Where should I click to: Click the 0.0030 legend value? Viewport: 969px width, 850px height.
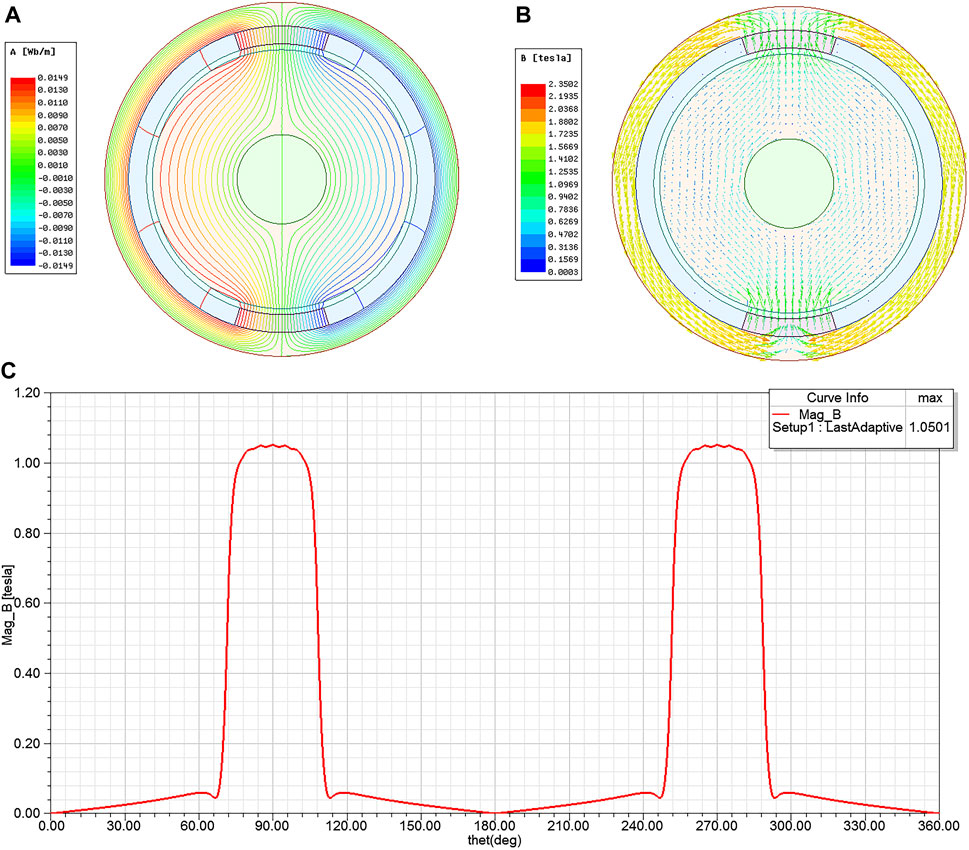click(x=53, y=153)
